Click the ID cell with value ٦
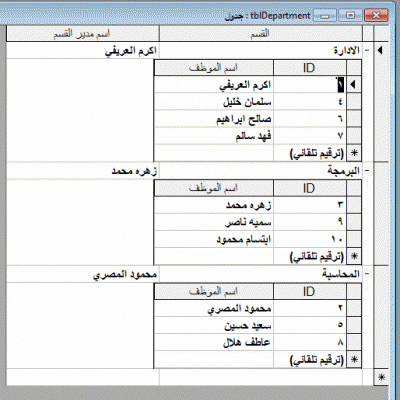Image resolution: width=400 pixels, height=400 pixels. pyautogui.click(x=310, y=119)
